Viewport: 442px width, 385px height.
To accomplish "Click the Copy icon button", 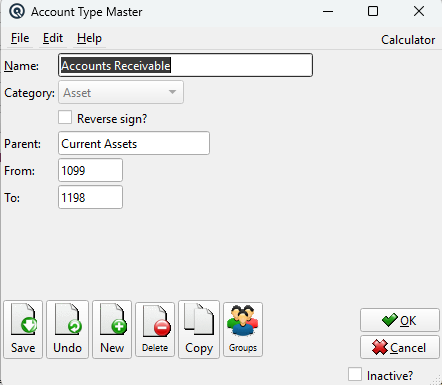I will point(199,329).
